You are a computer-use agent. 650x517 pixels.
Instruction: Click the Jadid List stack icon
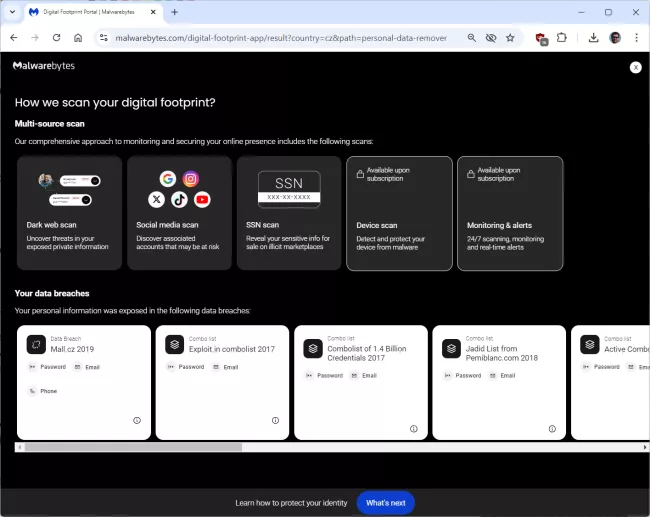pyautogui.click(x=451, y=348)
